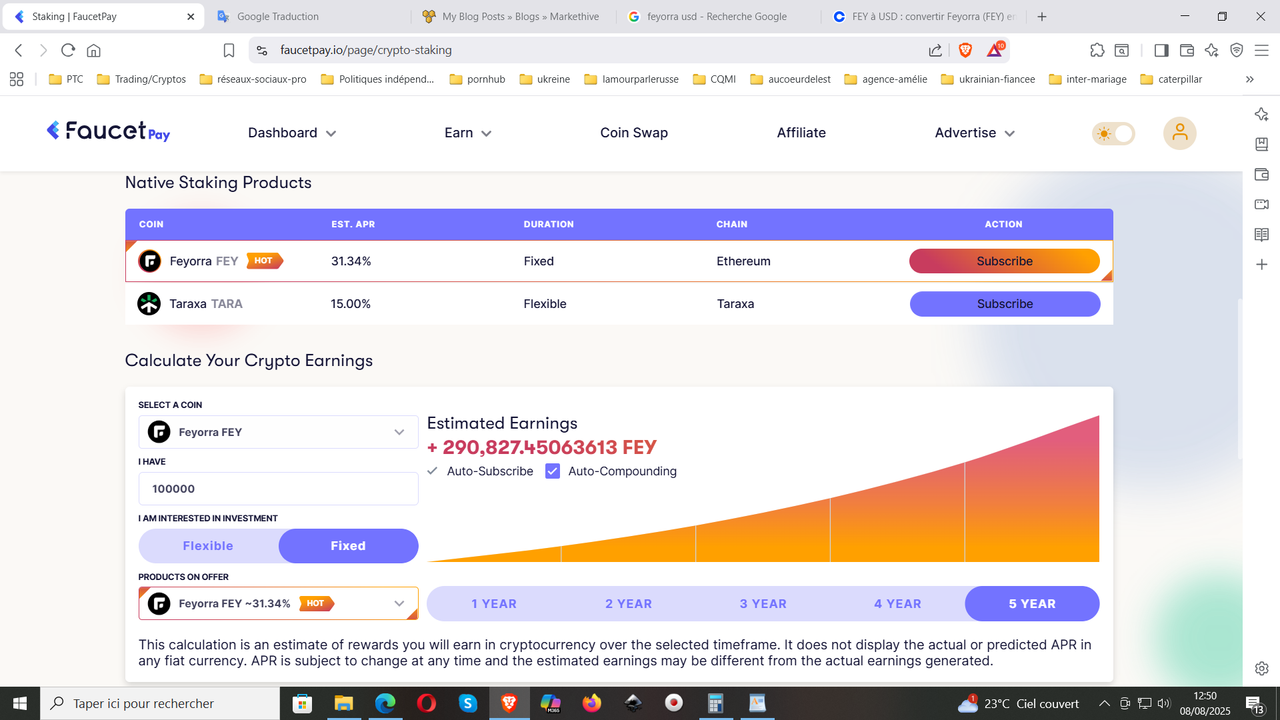Viewport: 1280px width, 720px height.
Task: Select Flexible investment type
Action: [208, 546]
